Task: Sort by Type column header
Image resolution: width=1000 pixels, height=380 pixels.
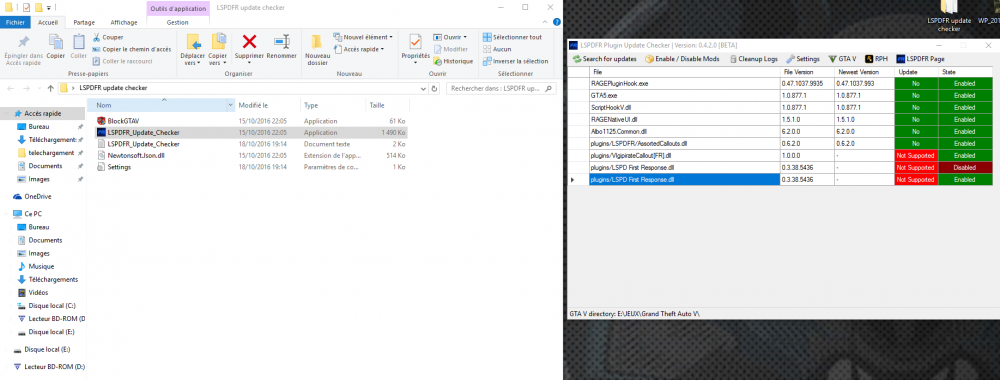Action: [x=333, y=105]
